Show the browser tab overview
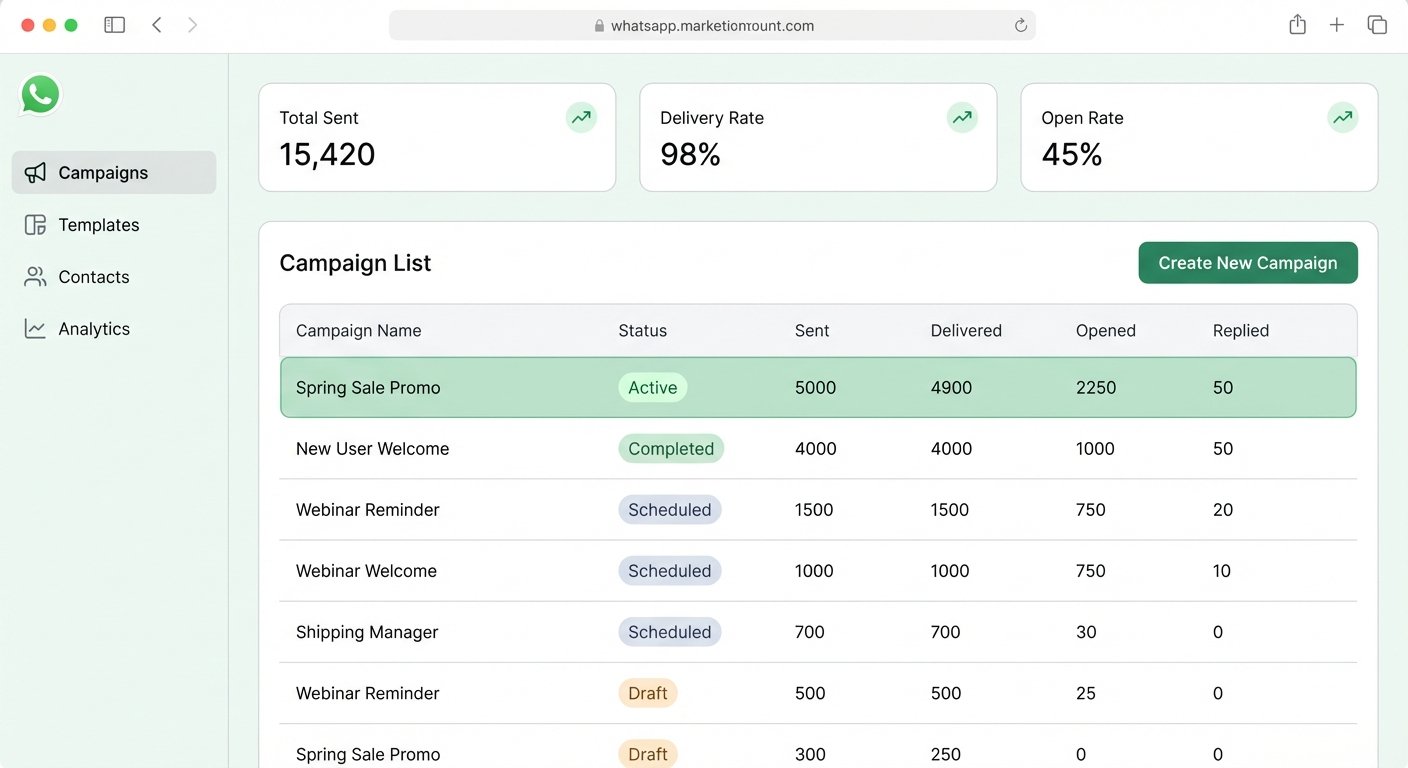This screenshot has height=768, width=1408. tap(1377, 25)
